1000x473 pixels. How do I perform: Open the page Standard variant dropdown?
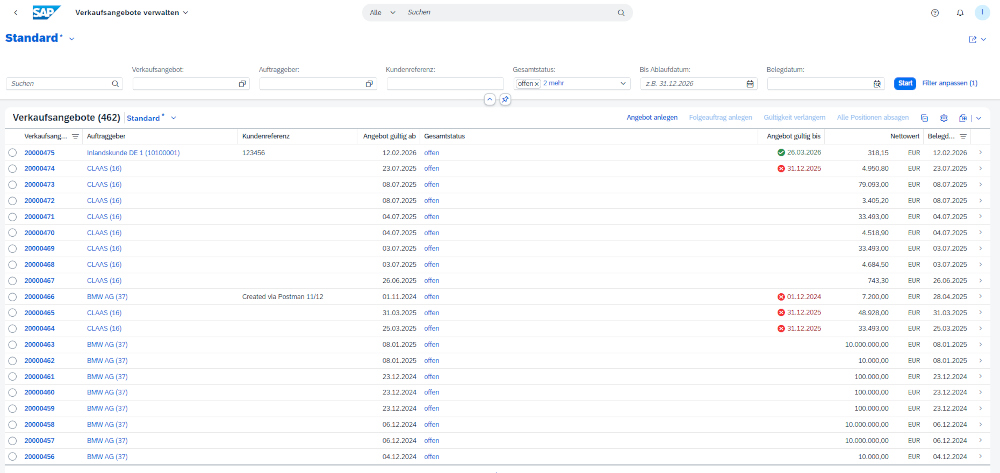tap(72, 39)
